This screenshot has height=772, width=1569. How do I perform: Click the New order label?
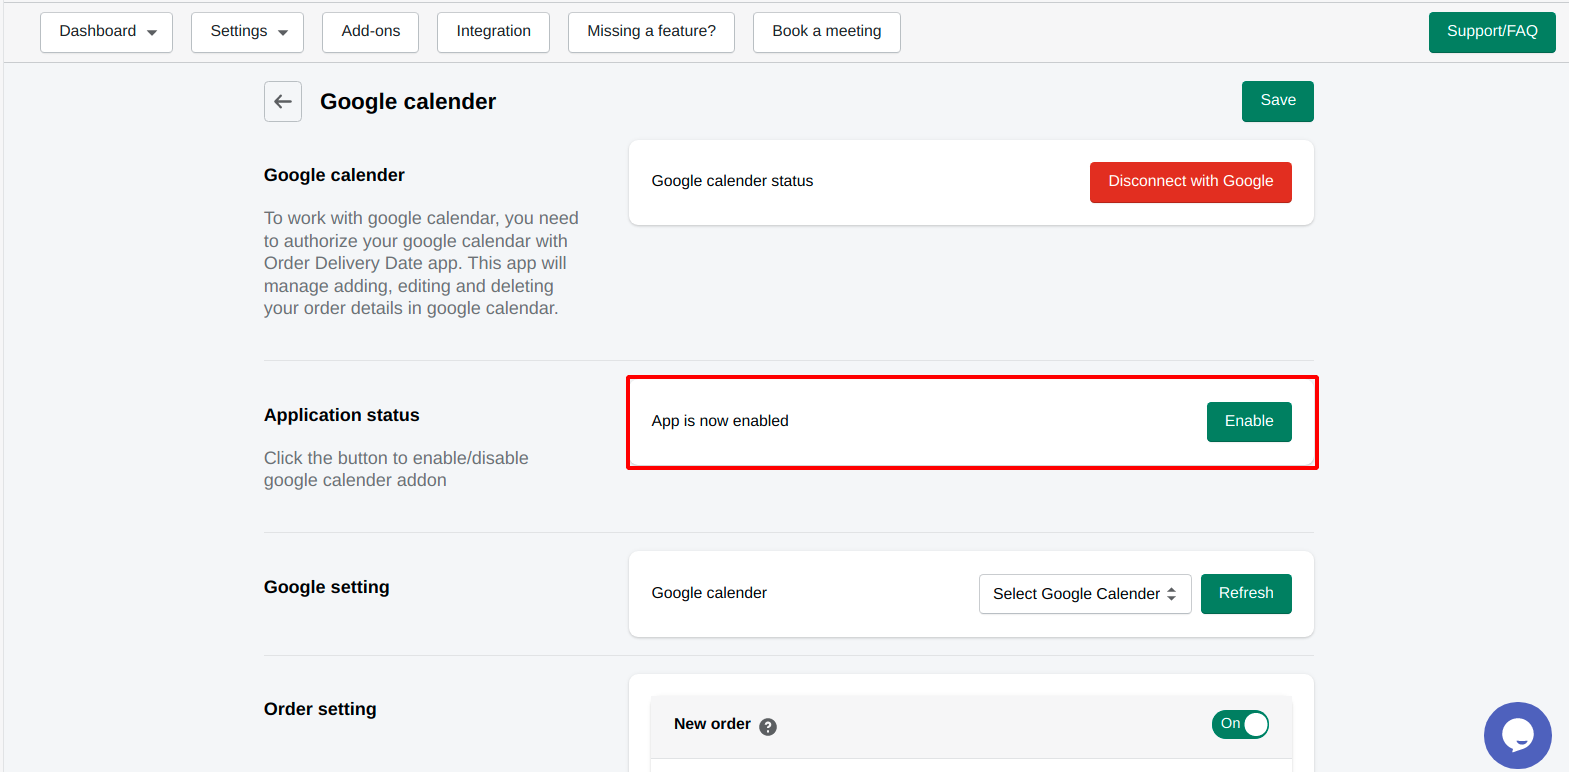click(x=712, y=724)
